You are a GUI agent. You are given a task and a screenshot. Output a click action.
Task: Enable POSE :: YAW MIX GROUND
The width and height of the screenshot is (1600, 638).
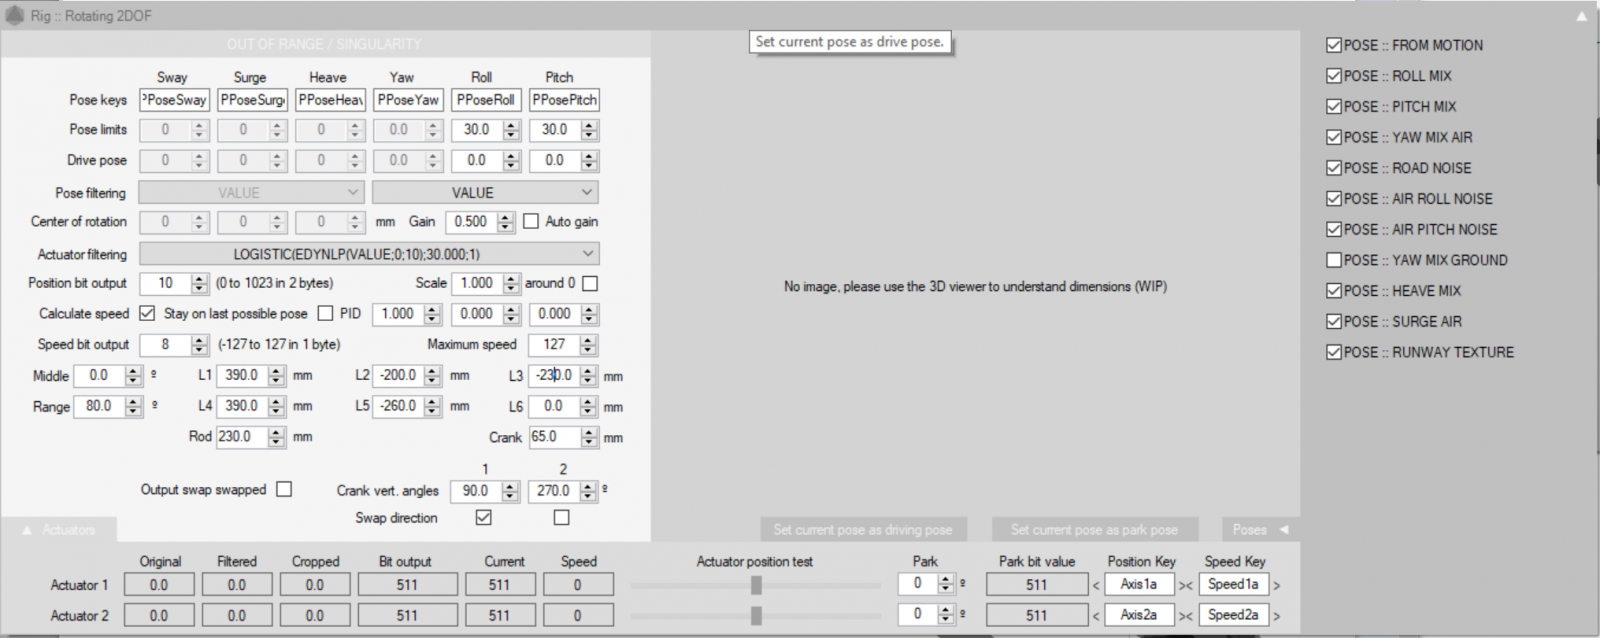click(1333, 260)
